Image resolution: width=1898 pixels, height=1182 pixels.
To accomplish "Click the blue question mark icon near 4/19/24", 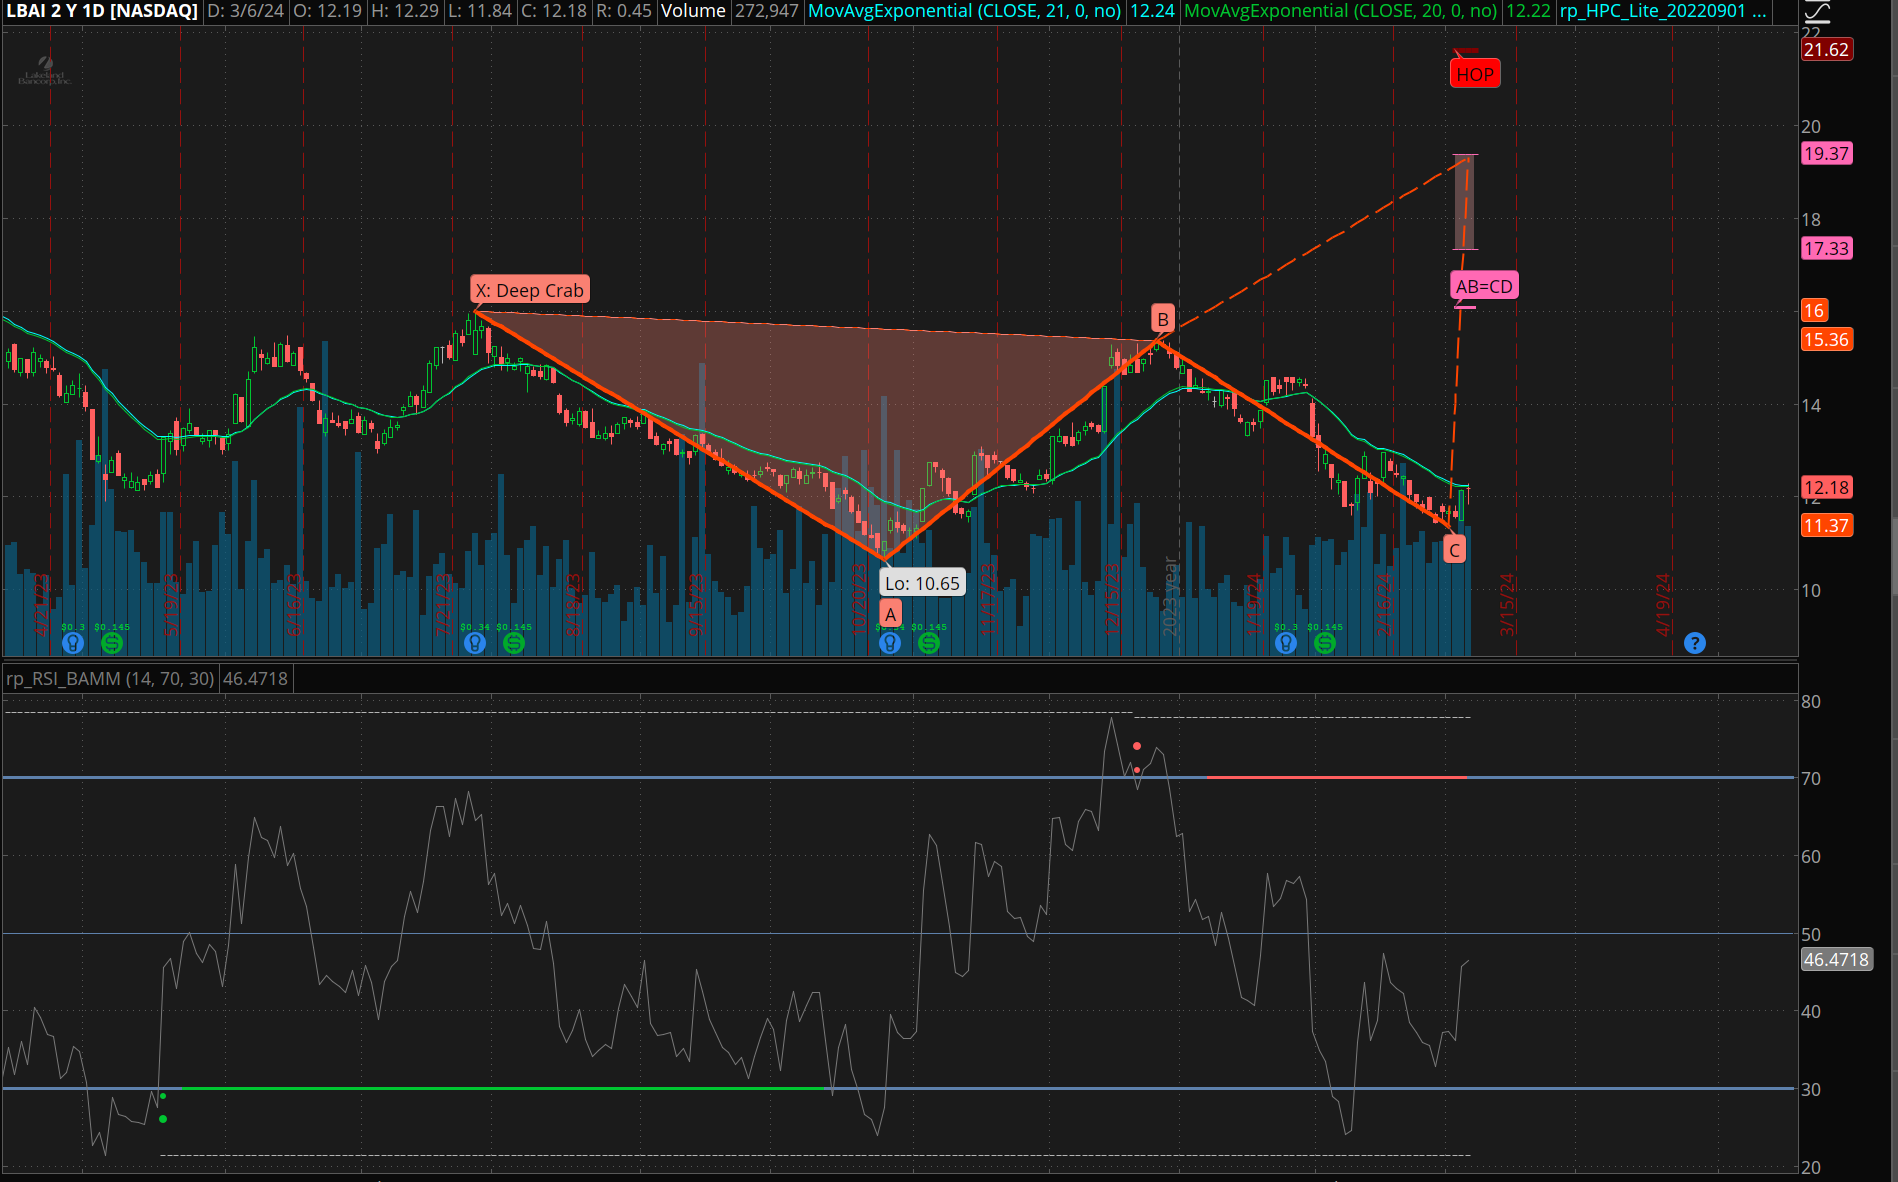I will 1694,643.
